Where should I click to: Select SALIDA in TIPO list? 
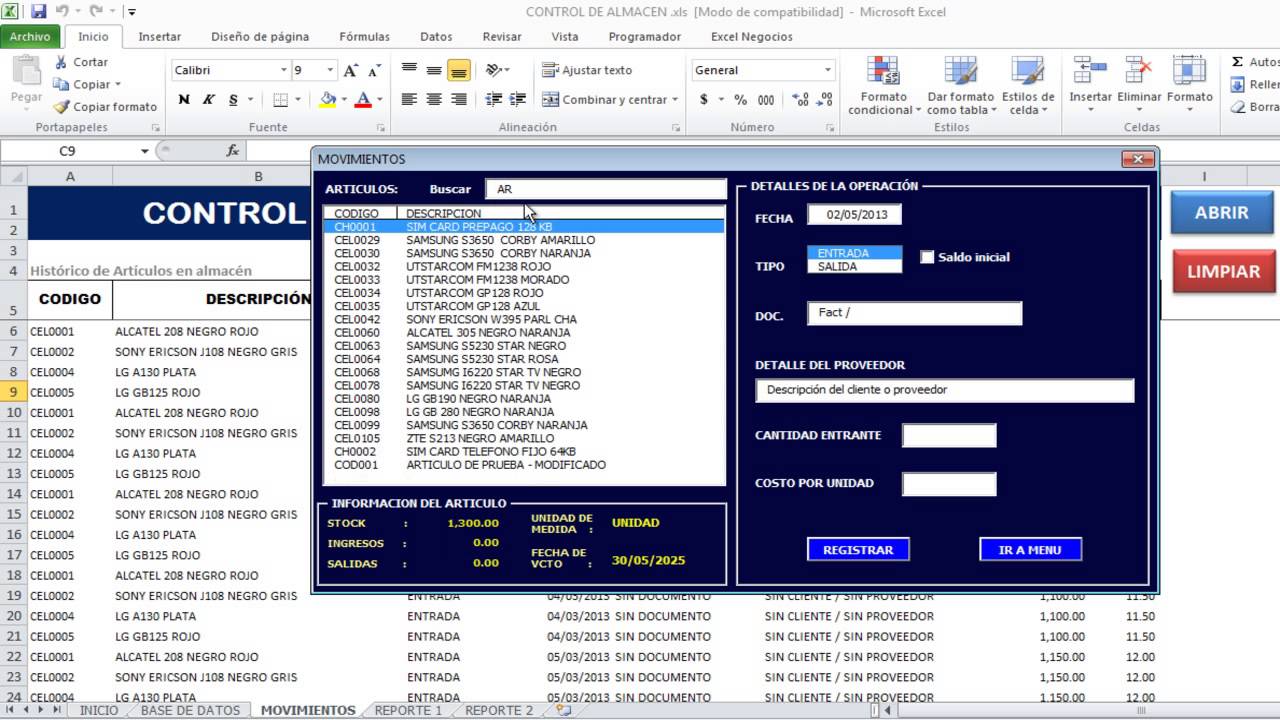(x=854, y=266)
